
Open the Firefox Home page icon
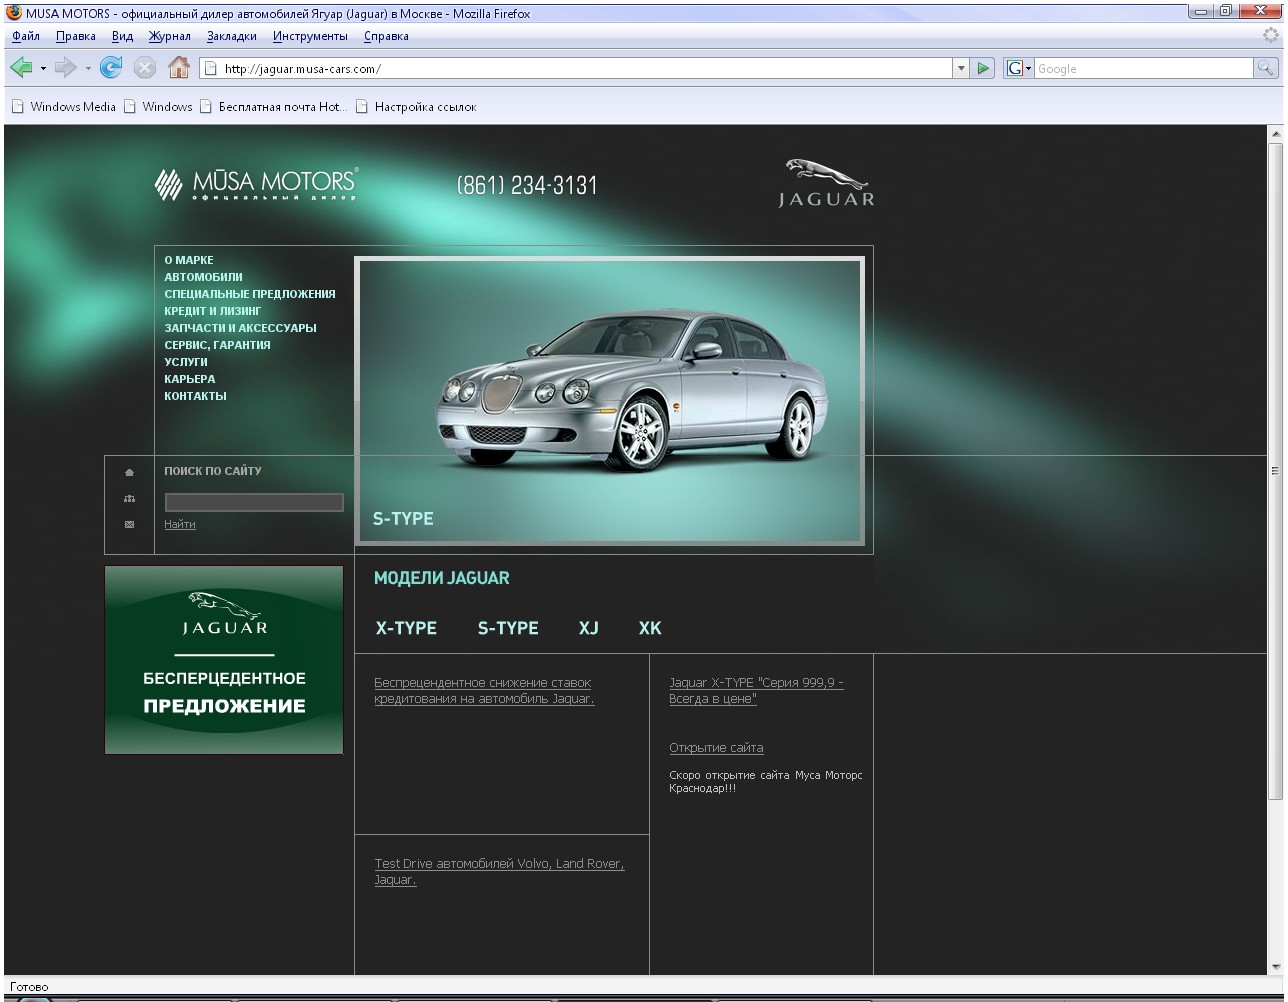point(179,67)
